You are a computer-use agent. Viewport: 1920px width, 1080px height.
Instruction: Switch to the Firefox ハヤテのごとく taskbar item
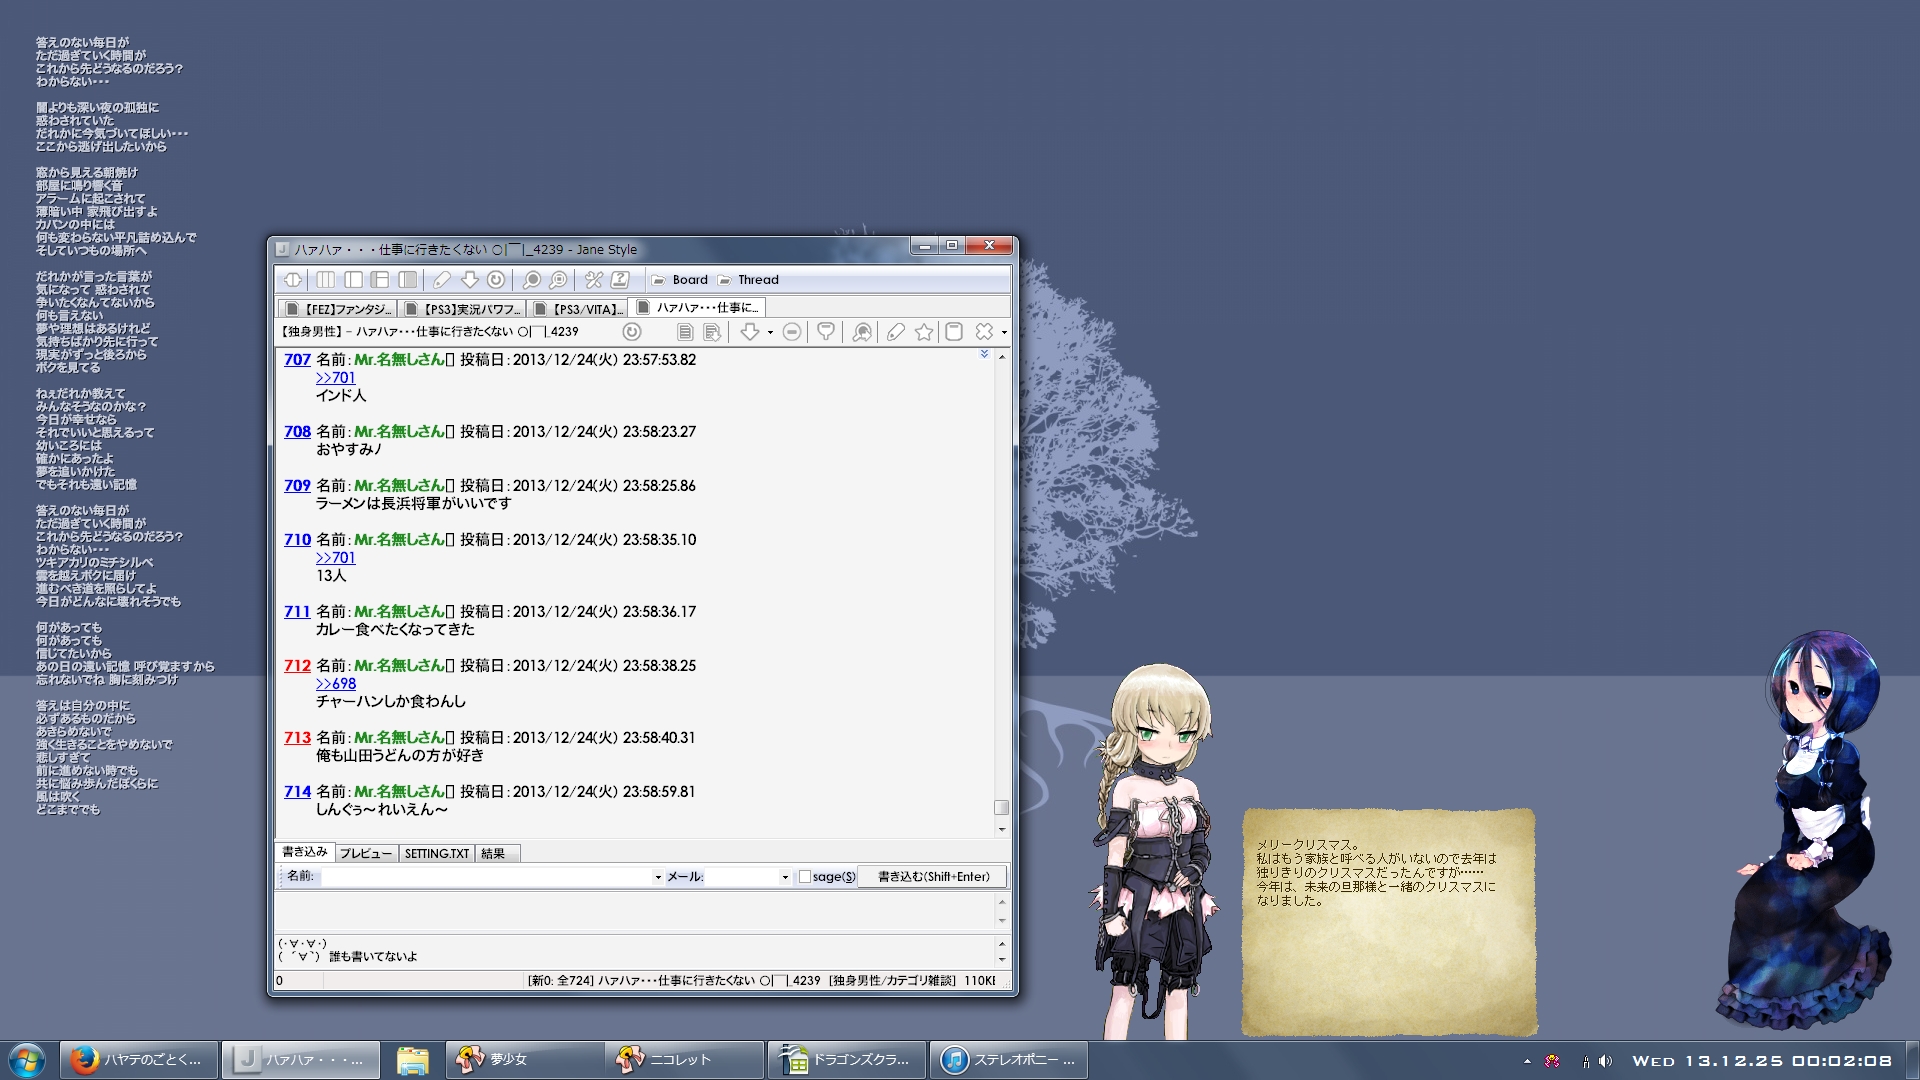point(139,1060)
